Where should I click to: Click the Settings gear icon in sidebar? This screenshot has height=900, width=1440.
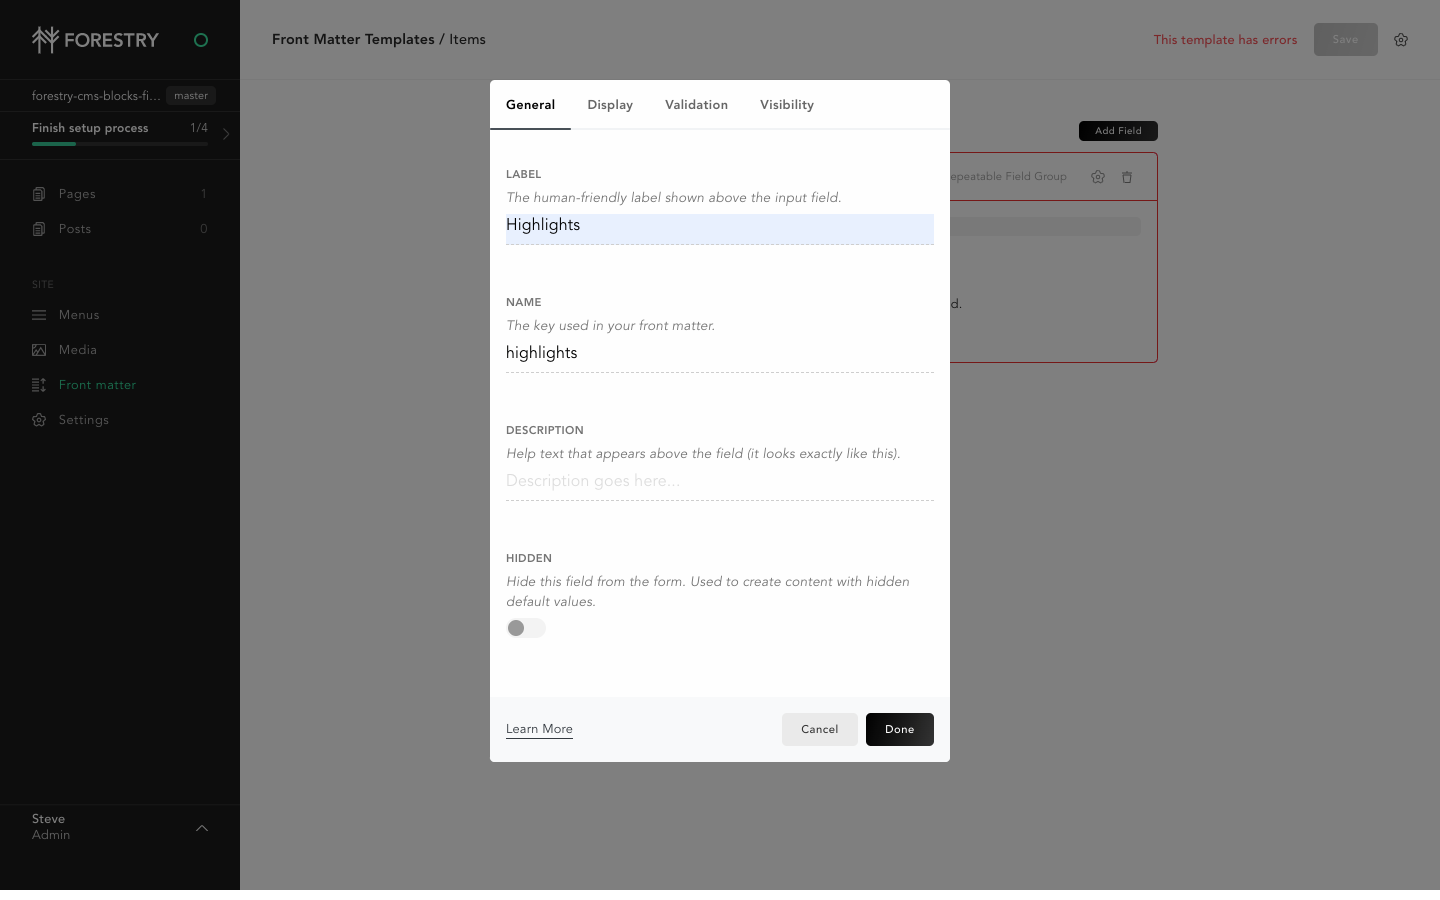coord(39,420)
